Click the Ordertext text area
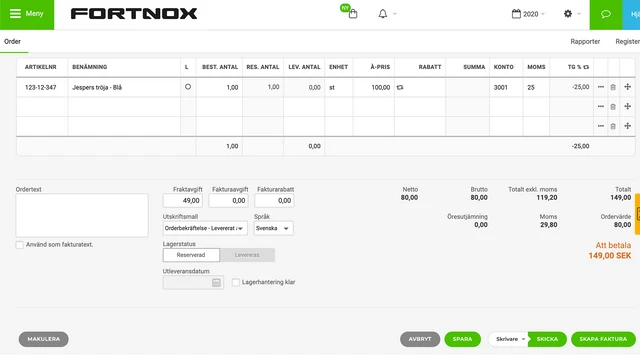The image size is (640, 360). coord(82,215)
